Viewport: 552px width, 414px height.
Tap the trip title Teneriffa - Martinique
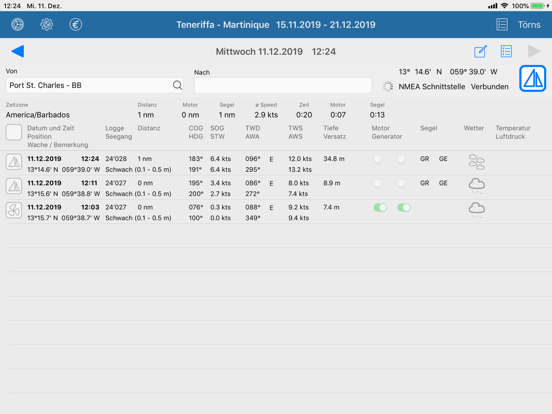coord(222,25)
